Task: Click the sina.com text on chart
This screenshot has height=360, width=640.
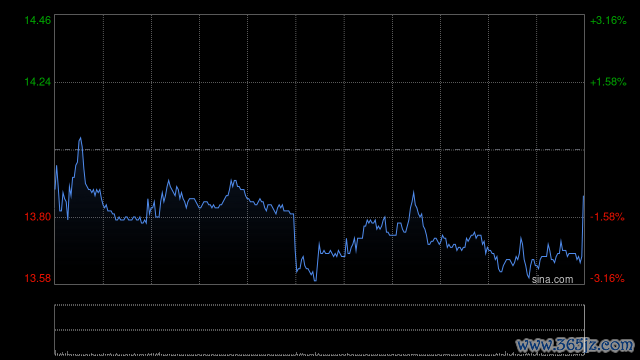Action: (552, 279)
